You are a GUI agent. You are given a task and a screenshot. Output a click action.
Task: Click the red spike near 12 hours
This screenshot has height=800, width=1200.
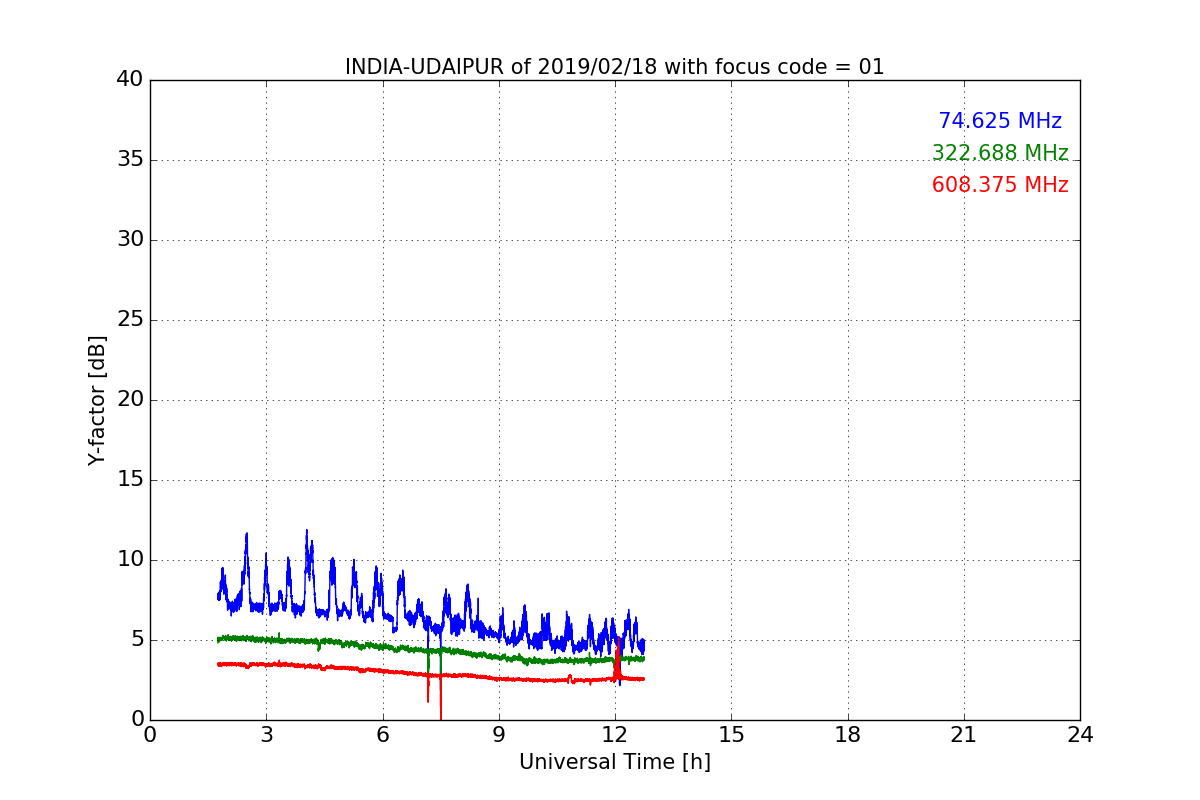(x=617, y=660)
